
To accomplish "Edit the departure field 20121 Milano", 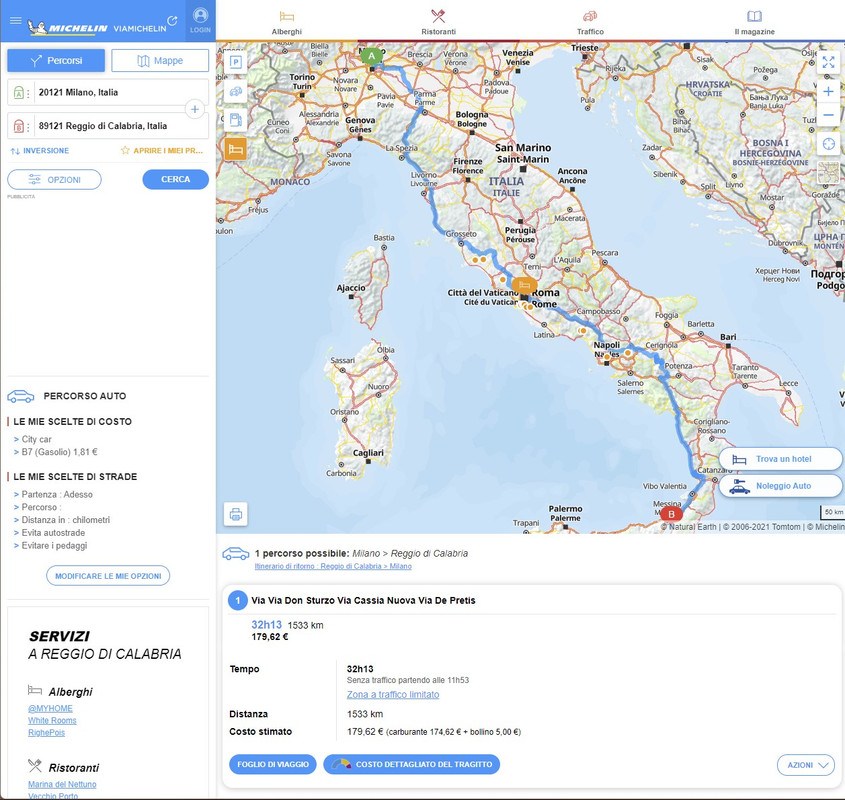I will coord(108,92).
